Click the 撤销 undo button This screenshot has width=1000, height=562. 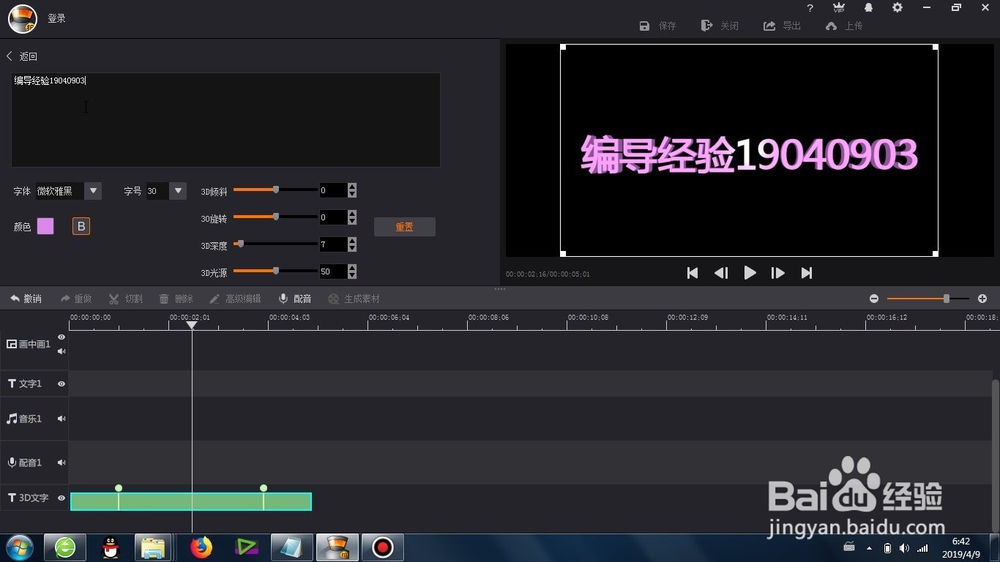(26, 299)
